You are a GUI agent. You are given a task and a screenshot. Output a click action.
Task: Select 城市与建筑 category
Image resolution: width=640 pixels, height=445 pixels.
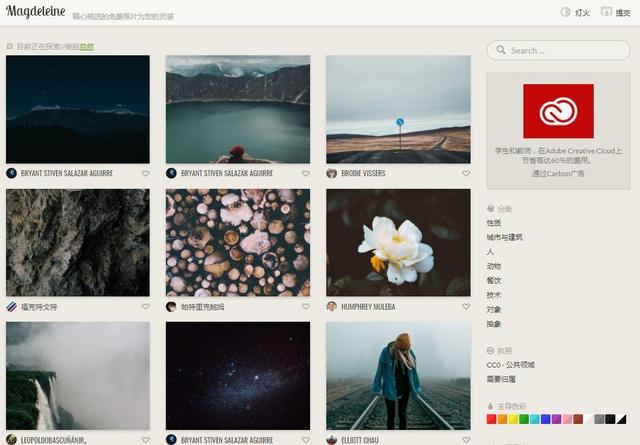click(x=505, y=238)
